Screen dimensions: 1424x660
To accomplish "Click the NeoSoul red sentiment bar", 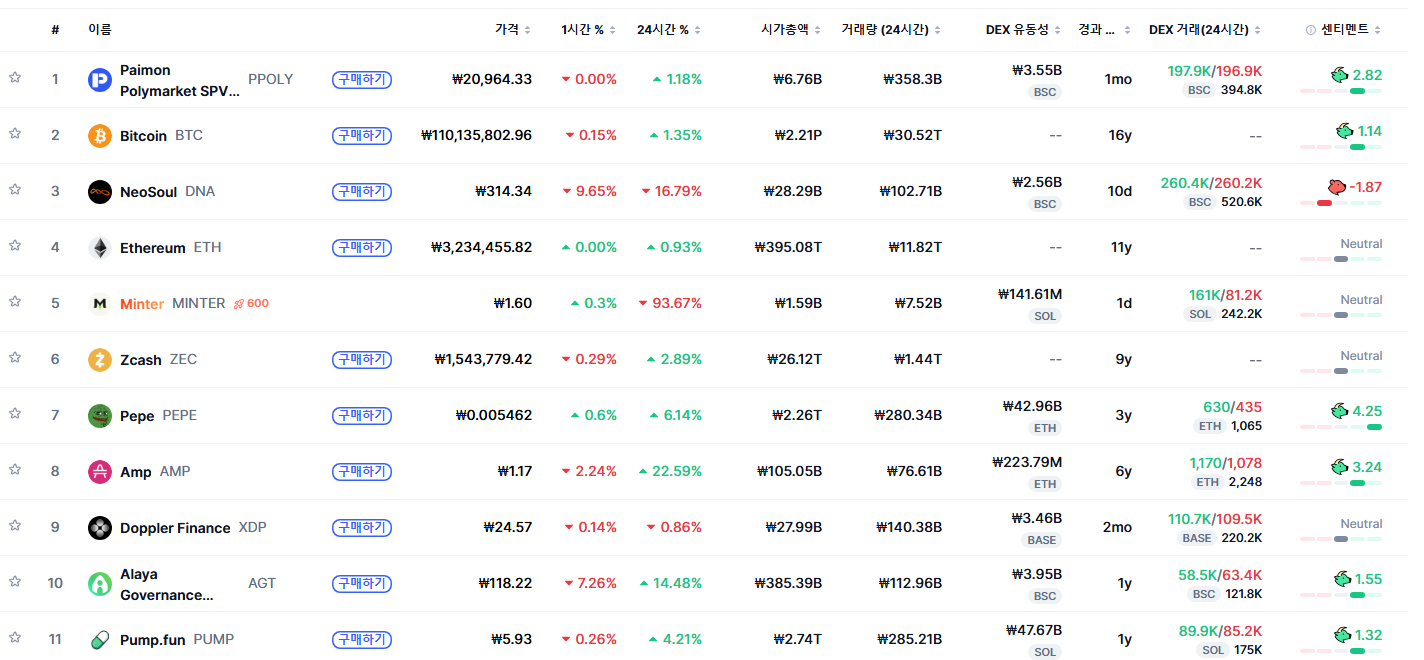I will 1341,203.
